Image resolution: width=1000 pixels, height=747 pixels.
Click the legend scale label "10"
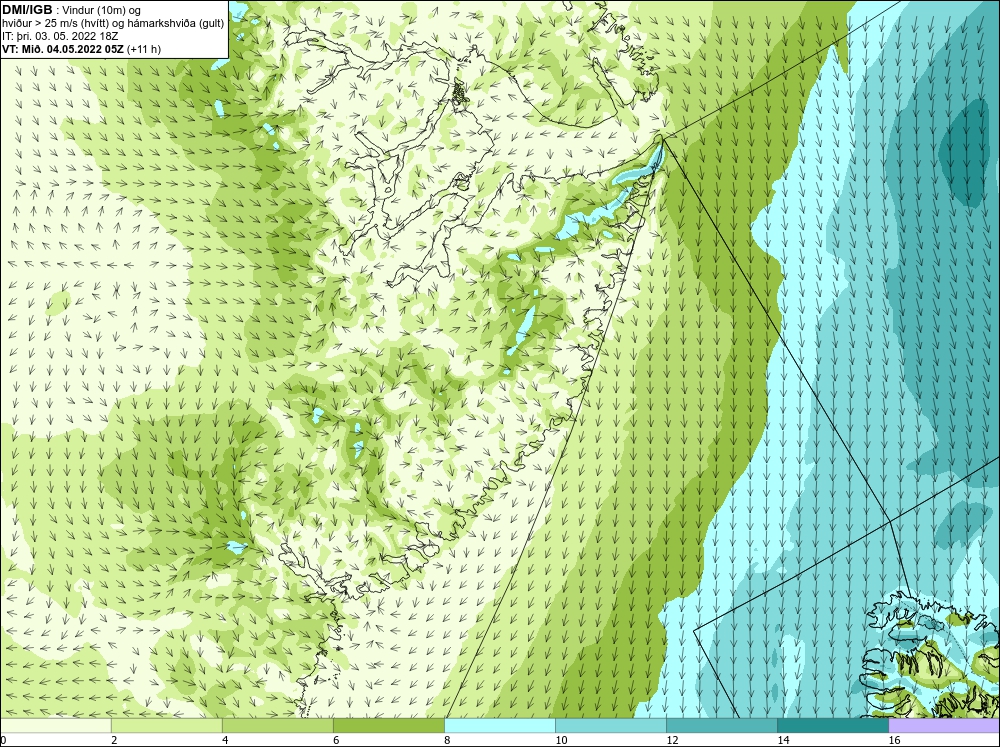click(x=561, y=740)
